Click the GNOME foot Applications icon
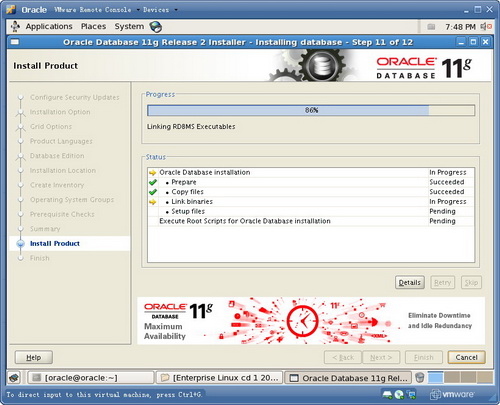The height and width of the screenshot is (405, 500). (15, 26)
